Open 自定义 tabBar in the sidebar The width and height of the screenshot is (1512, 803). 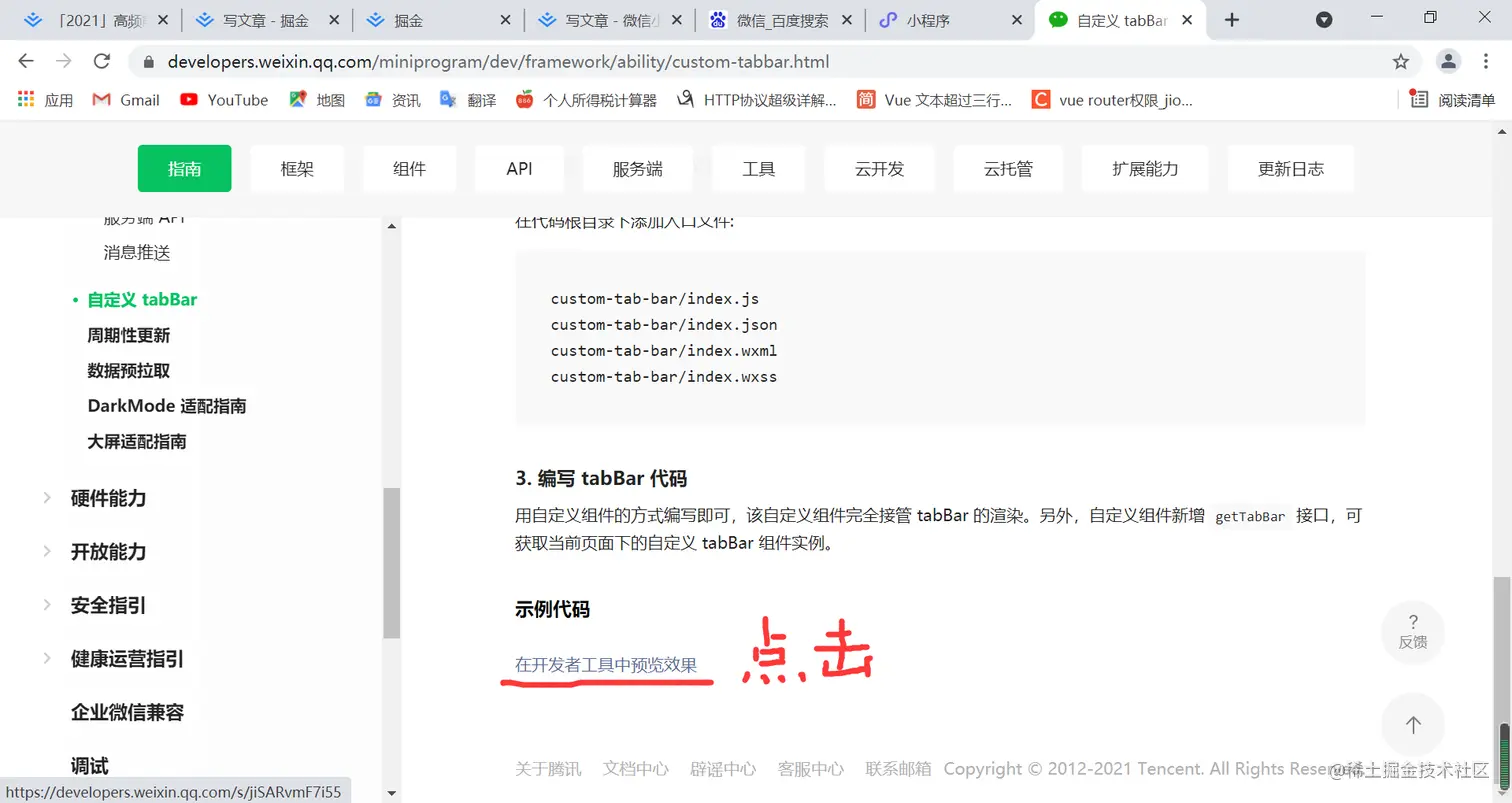tap(142, 299)
